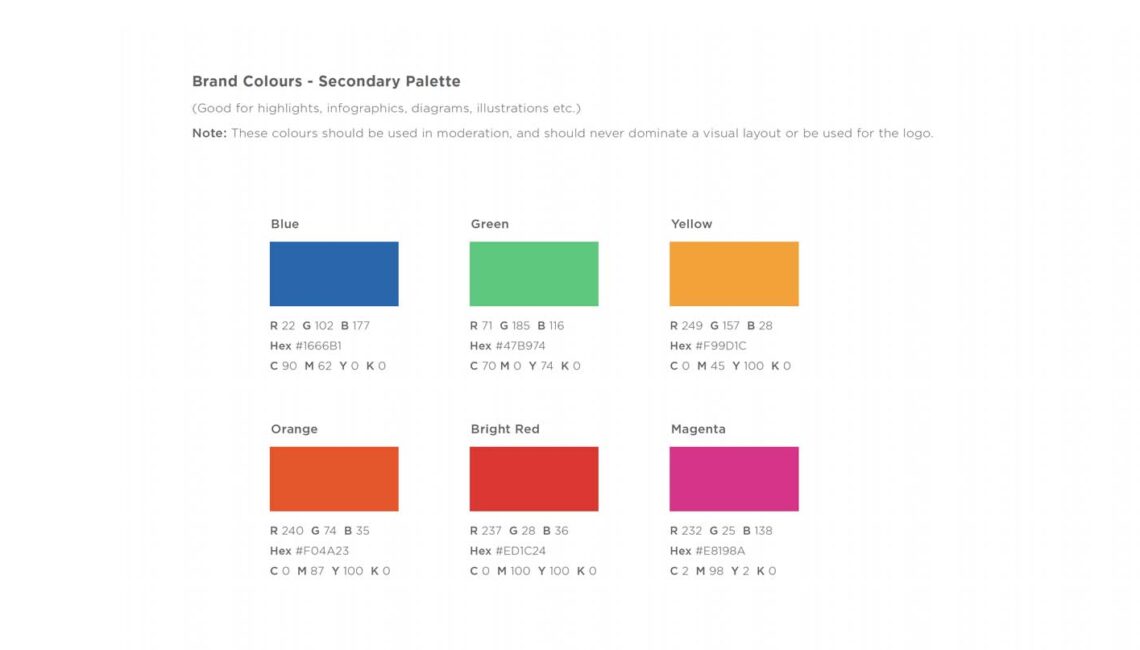Click the hex value #E8198A

point(720,551)
